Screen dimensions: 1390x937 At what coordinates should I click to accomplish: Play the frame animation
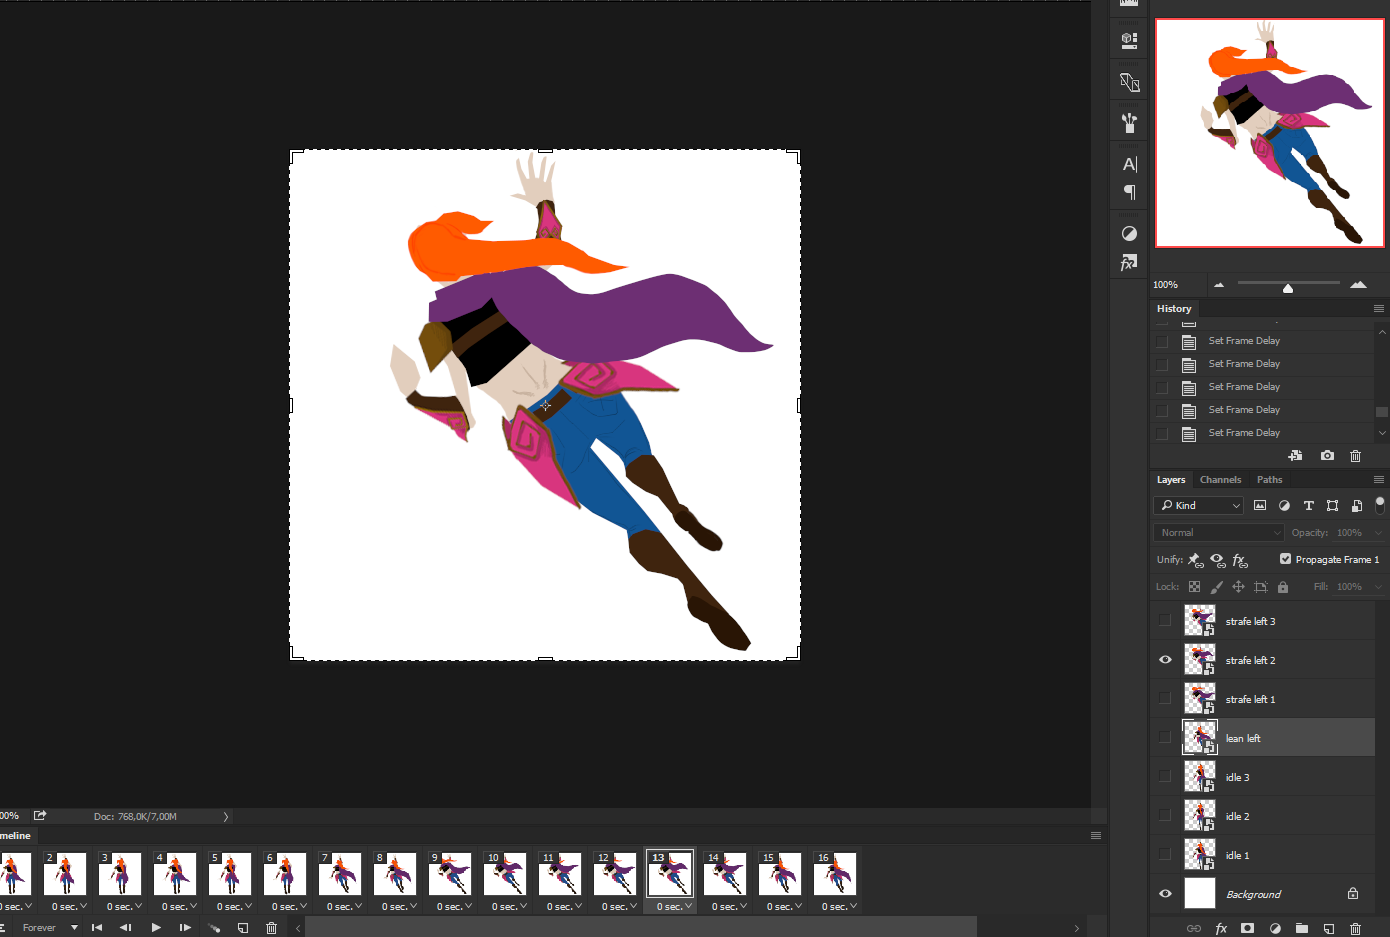click(x=156, y=928)
